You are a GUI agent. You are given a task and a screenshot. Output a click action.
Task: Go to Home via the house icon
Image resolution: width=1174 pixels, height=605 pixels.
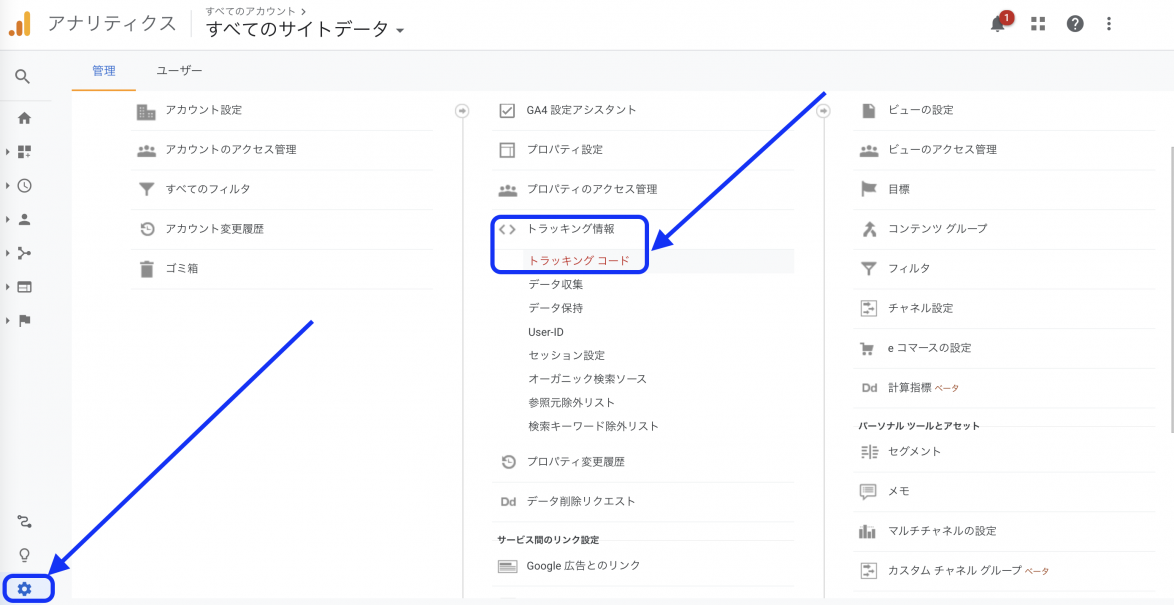24,118
